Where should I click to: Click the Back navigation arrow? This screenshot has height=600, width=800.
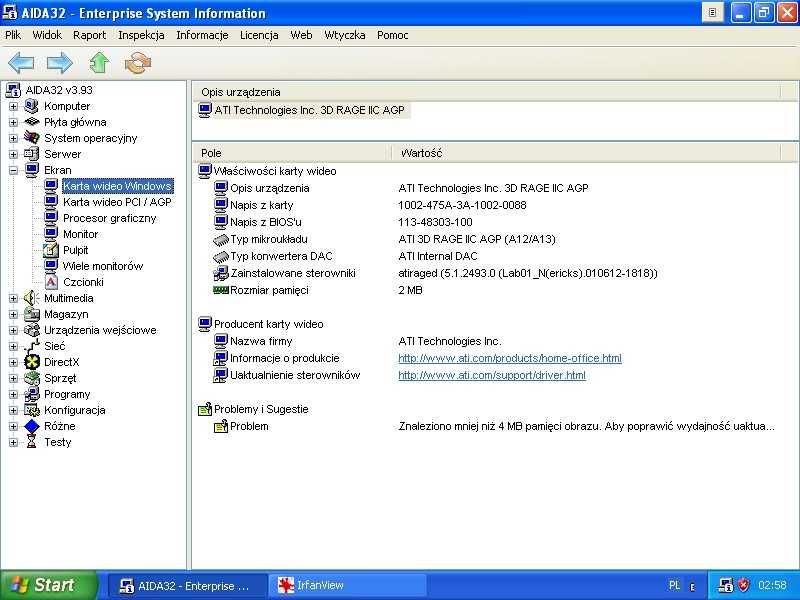point(21,63)
